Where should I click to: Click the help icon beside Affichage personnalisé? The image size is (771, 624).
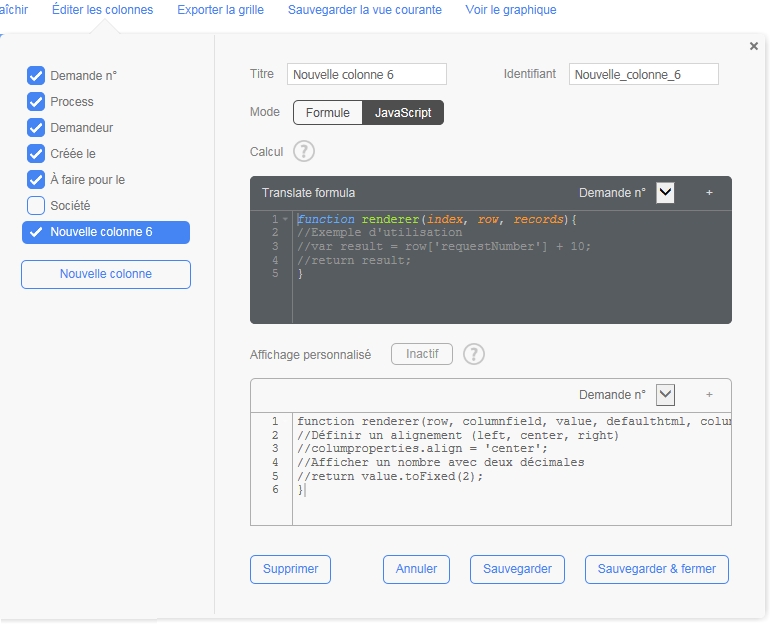(474, 355)
